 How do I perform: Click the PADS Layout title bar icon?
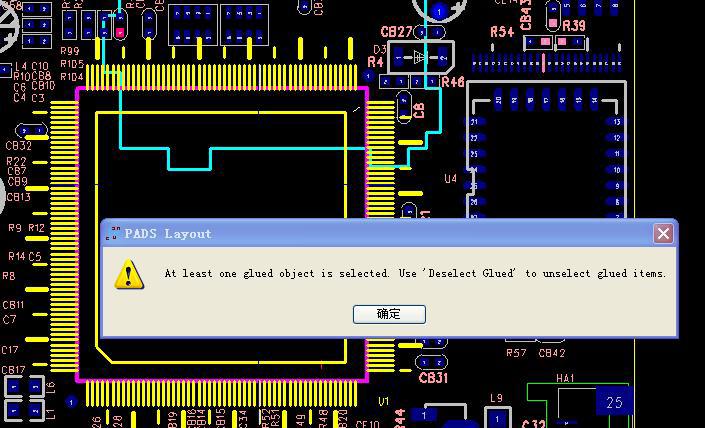[113, 233]
